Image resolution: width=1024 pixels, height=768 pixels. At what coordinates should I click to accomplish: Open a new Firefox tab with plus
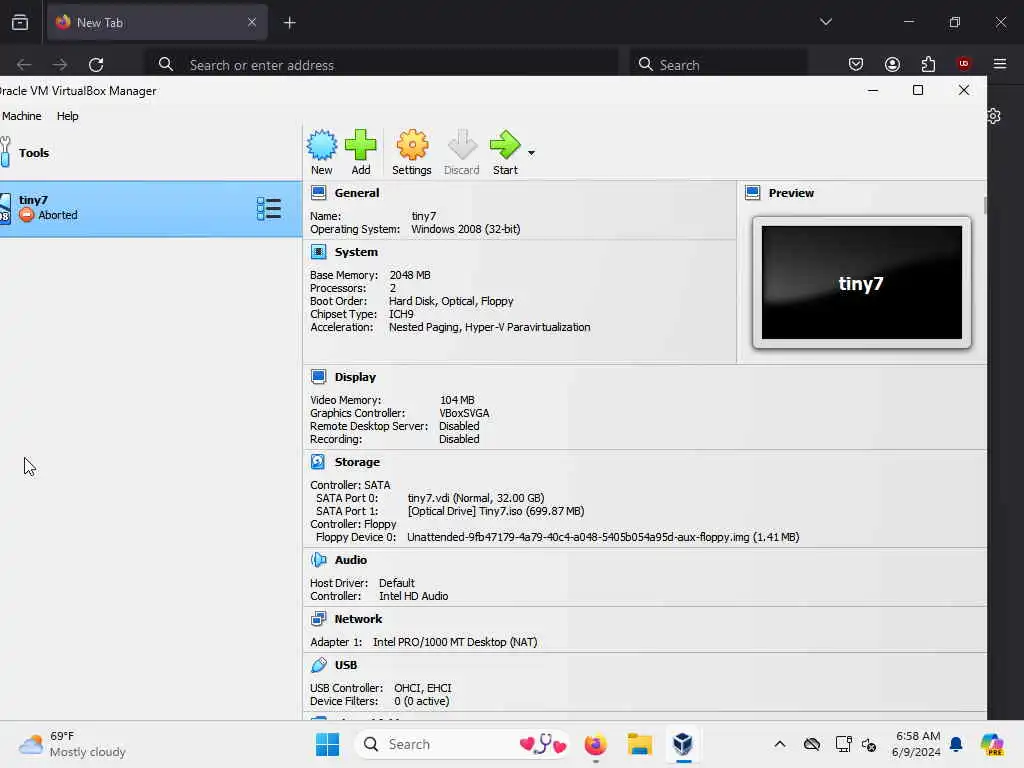pos(290,23)
